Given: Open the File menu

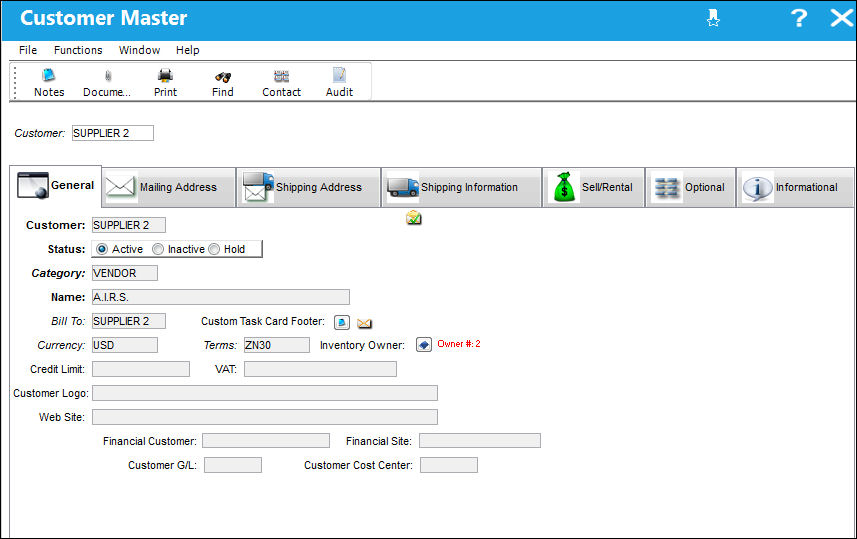Looking at the screenshot, I should coord(28,50).
